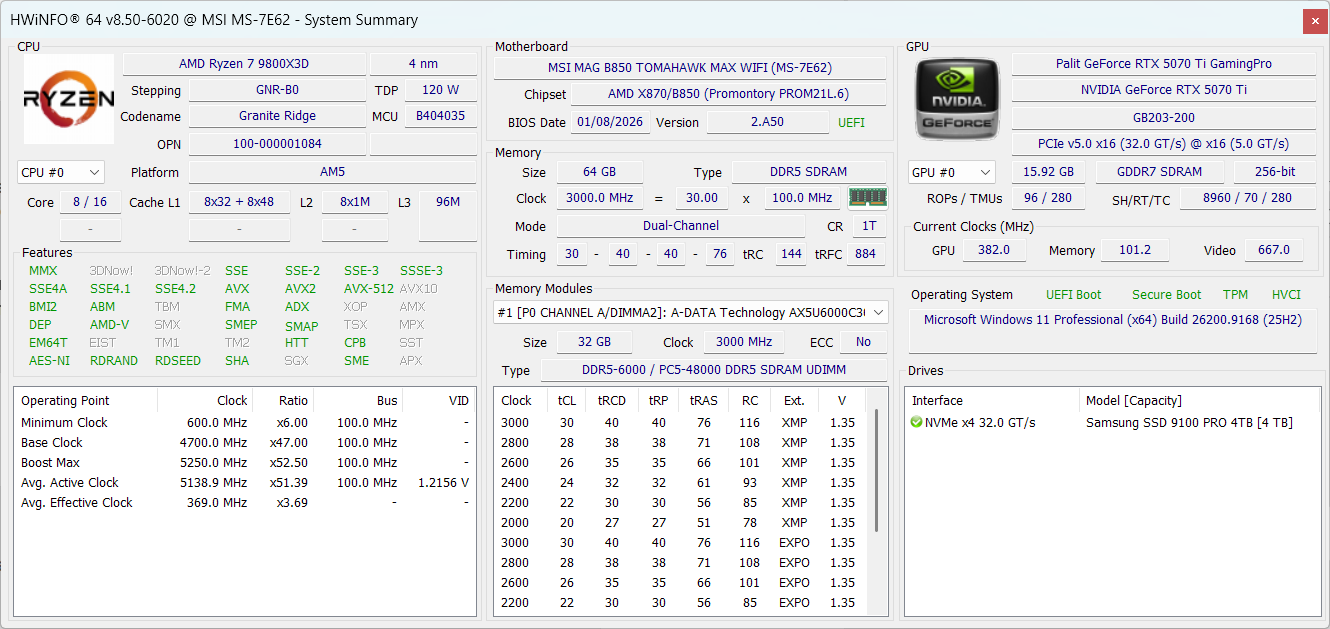Click the Interface column header in Drives
The image size is (1330, 629).
tap(992, 400)
